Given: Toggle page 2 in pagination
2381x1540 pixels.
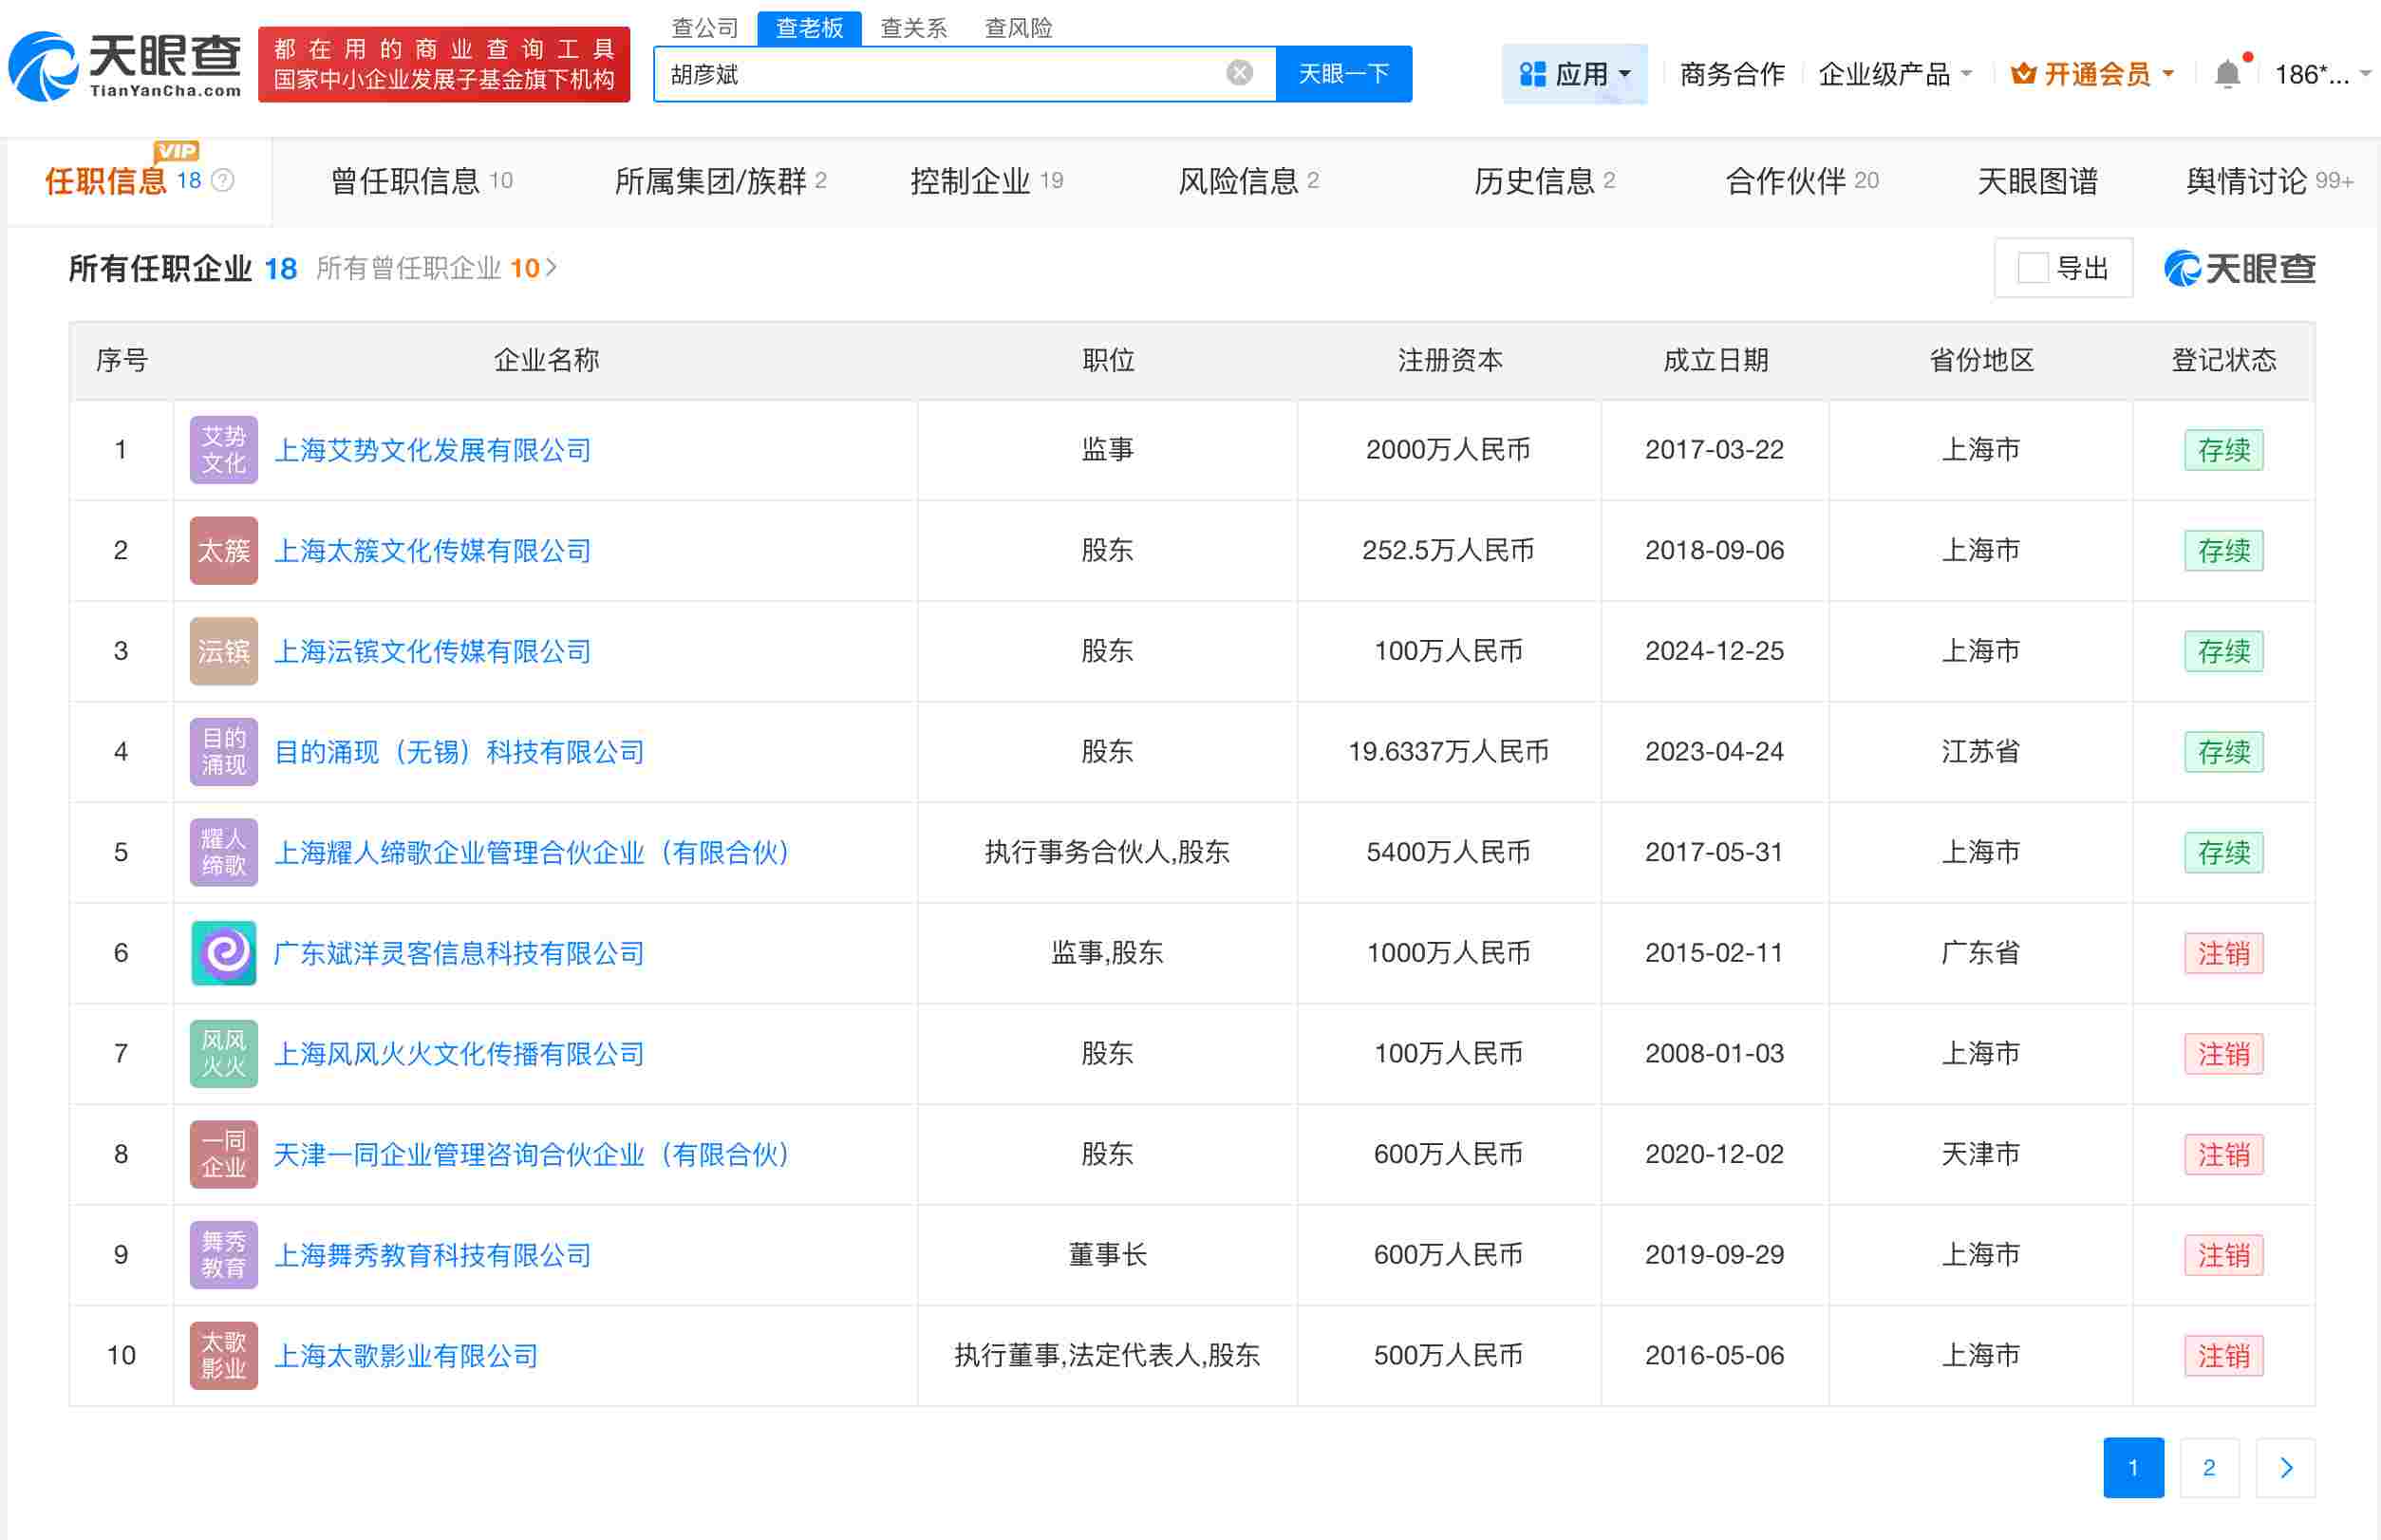Looking at the screenshot, I should [x=2210, y=1467].
